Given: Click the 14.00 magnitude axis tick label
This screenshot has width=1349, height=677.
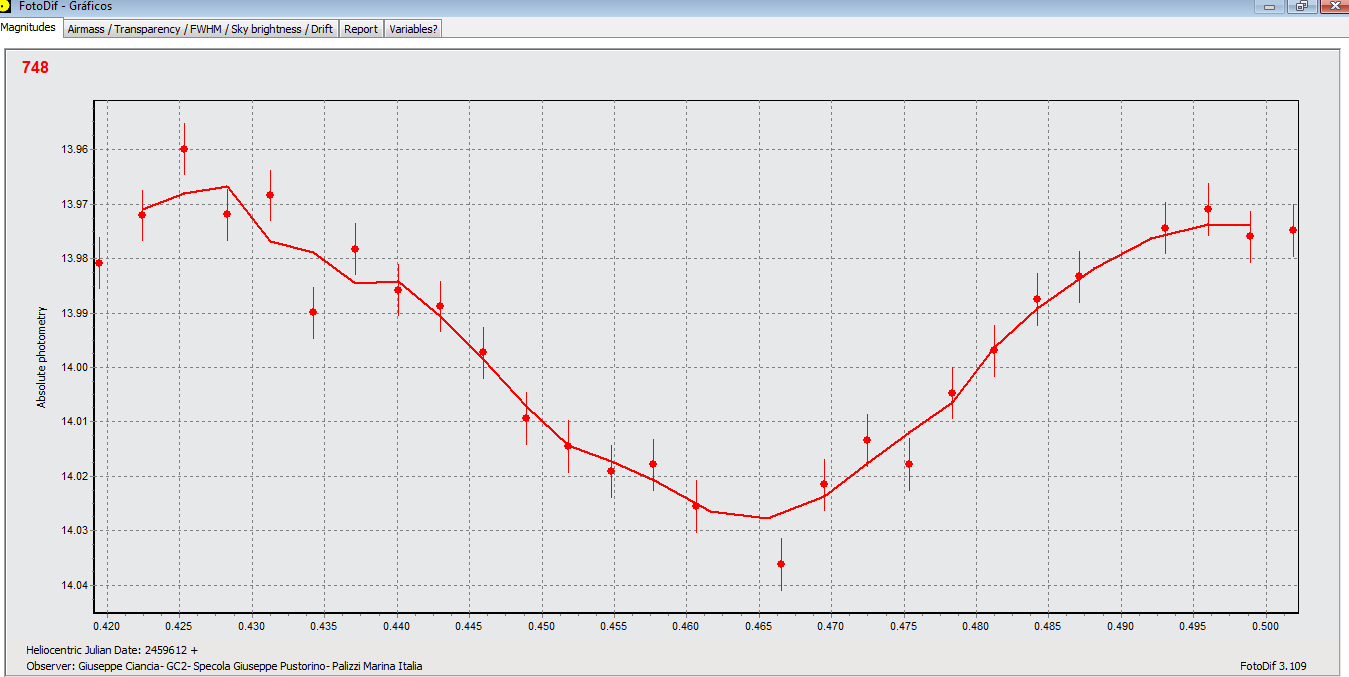Looking at the screenshot, I should tap(75, 367).
